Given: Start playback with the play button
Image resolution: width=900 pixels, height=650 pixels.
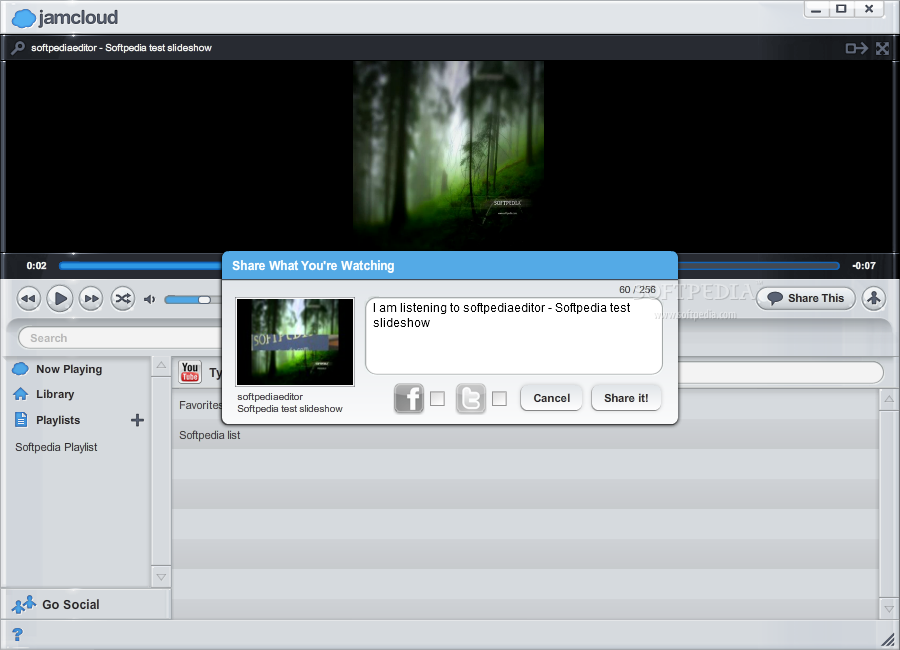Looking at the screenshot, I should [x=60, y=299].
